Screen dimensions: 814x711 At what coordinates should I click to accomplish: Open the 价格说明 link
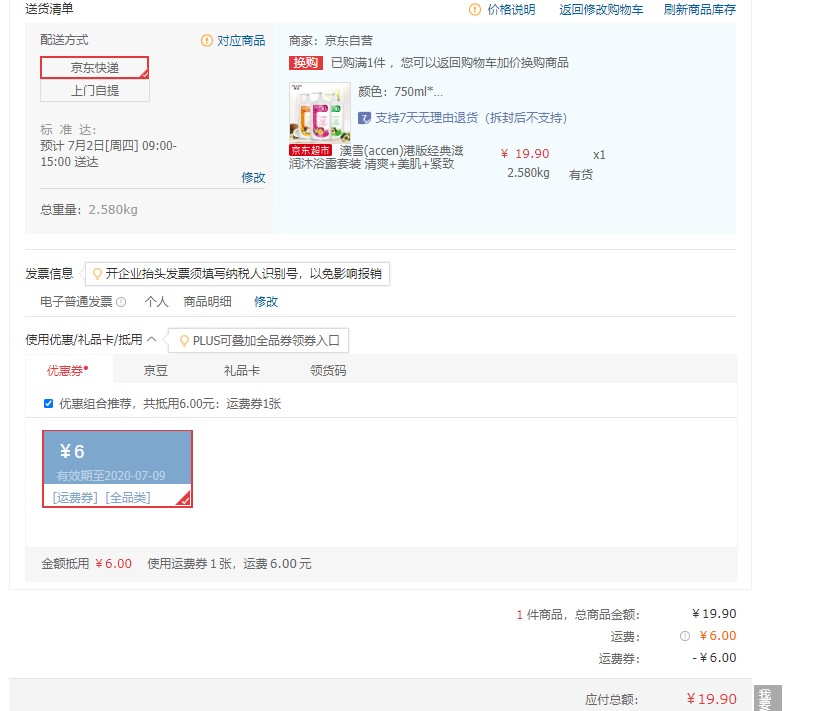click(x=511, y=10)
